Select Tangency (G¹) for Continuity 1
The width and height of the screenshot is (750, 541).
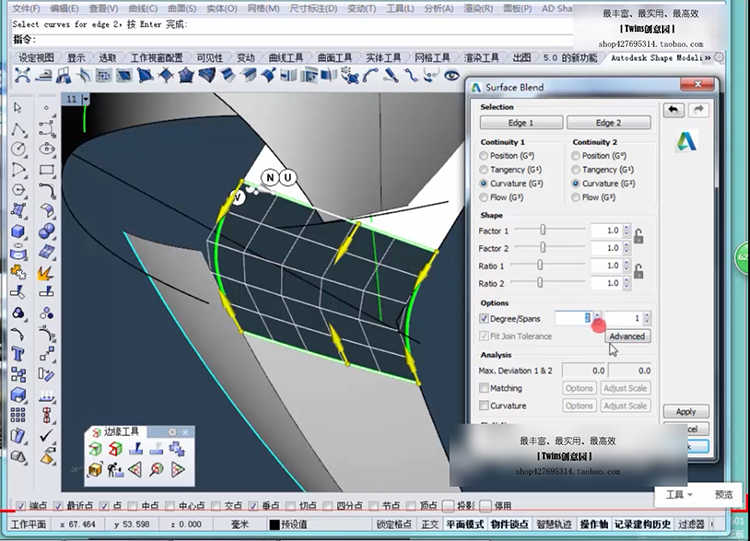click(485, 170)
